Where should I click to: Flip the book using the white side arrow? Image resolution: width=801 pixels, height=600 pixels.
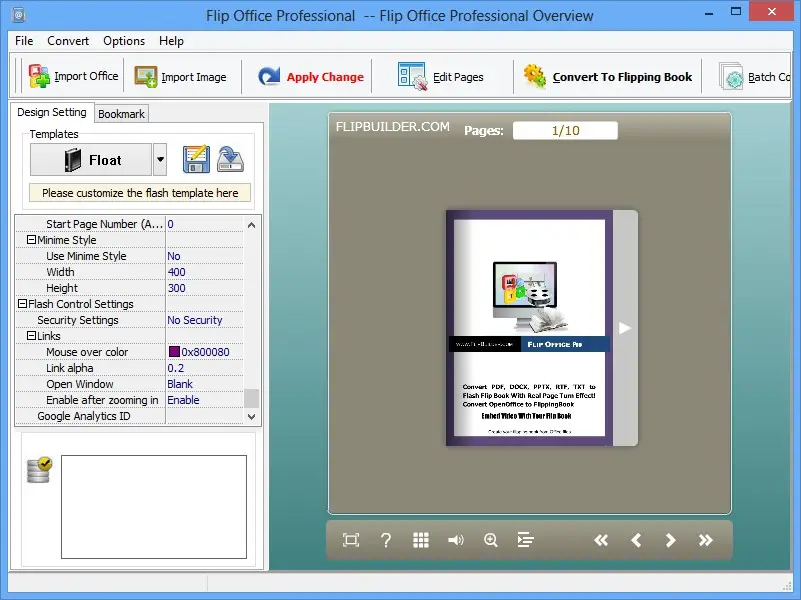(x=625, y=328)
